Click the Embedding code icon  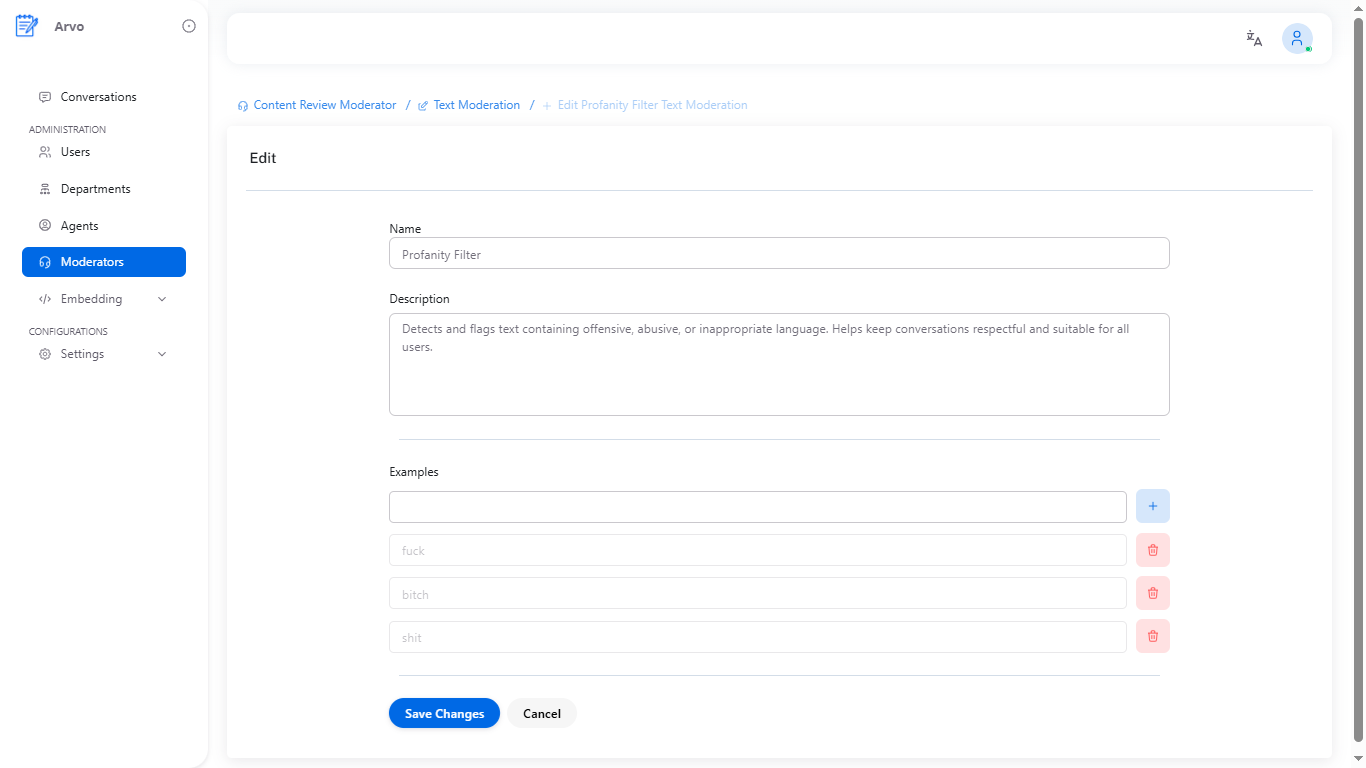(x=45, y=298)
